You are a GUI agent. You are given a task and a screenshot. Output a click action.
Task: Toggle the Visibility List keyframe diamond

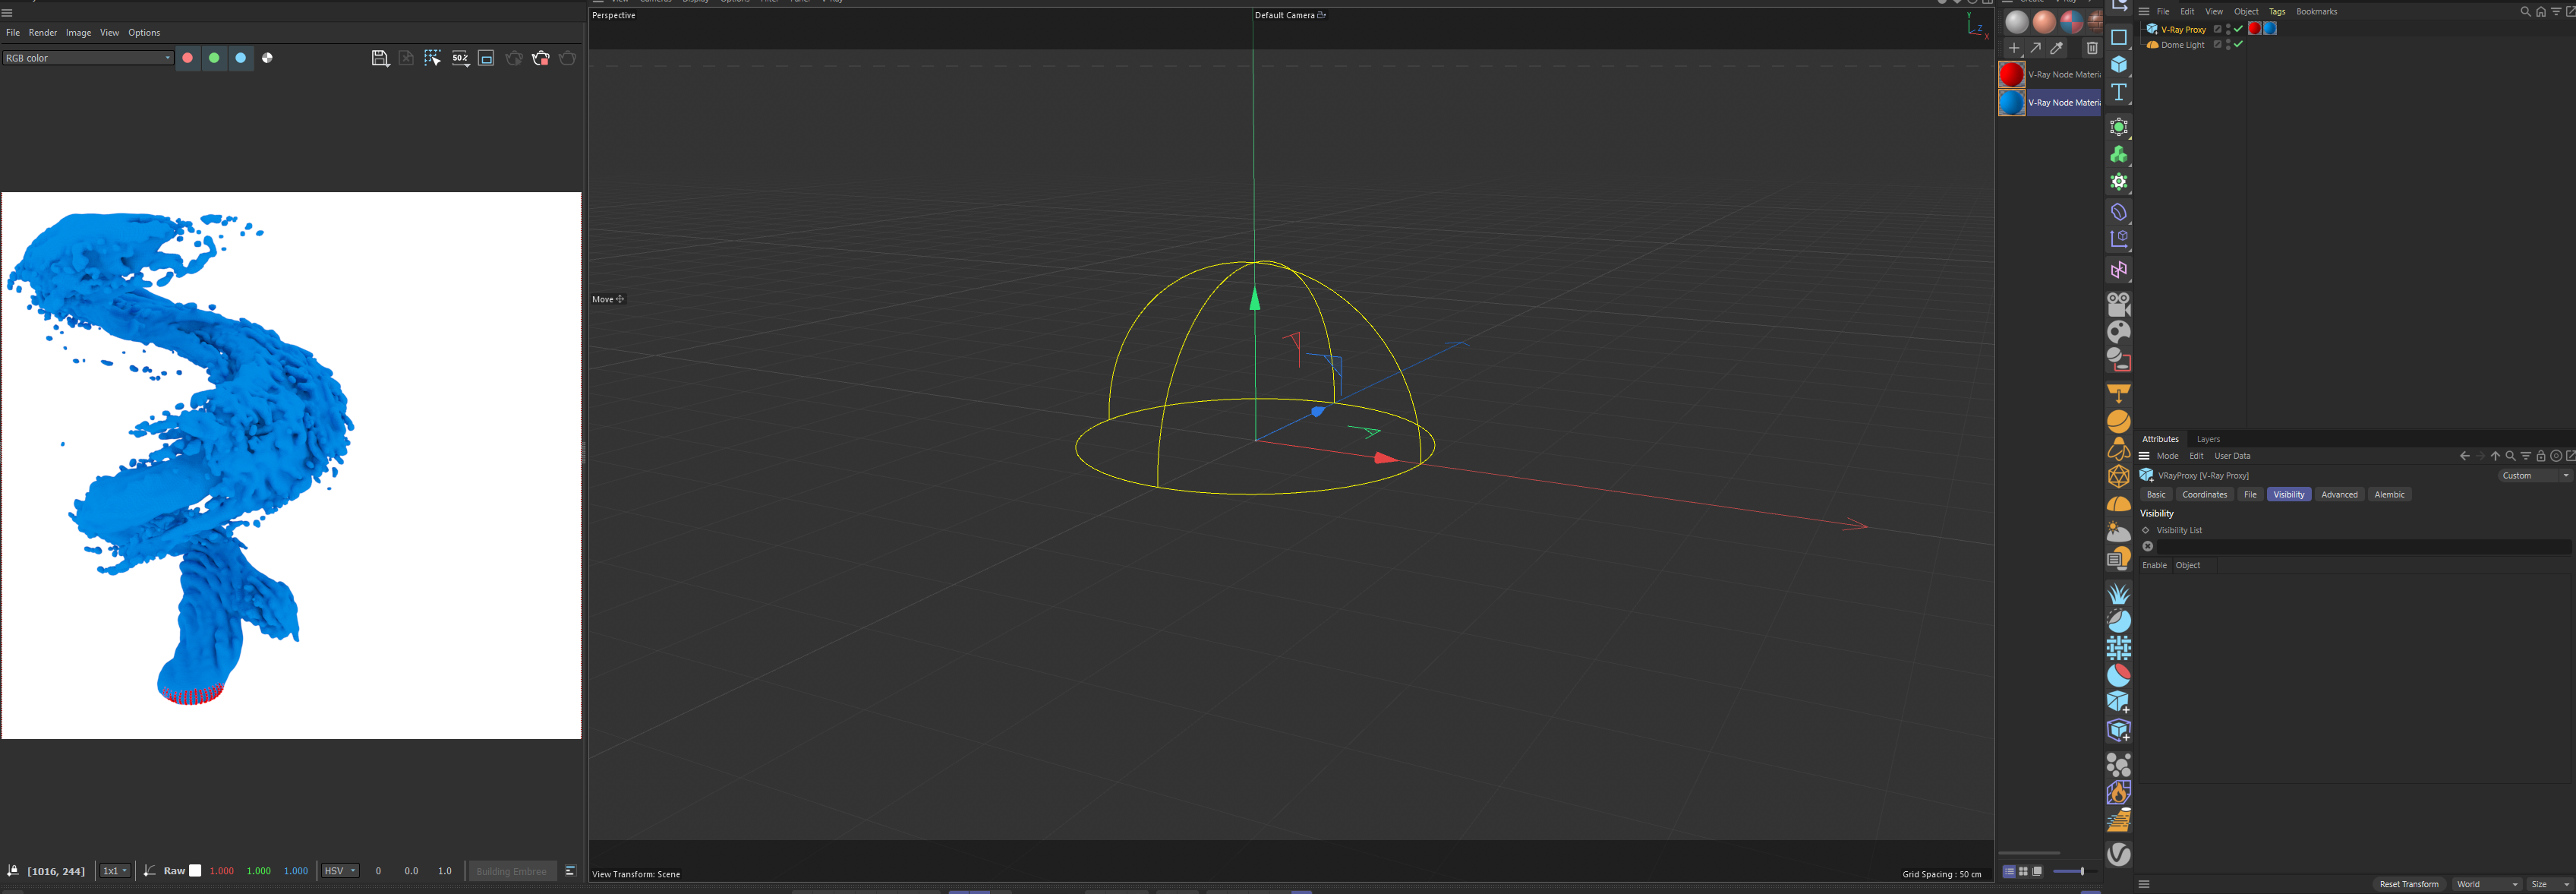pyautogui.click(x=2146, y=531)
